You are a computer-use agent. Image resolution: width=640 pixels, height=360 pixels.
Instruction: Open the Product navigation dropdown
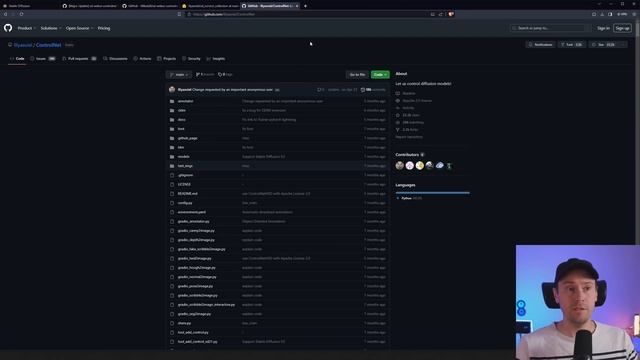(x=27, y=28)
